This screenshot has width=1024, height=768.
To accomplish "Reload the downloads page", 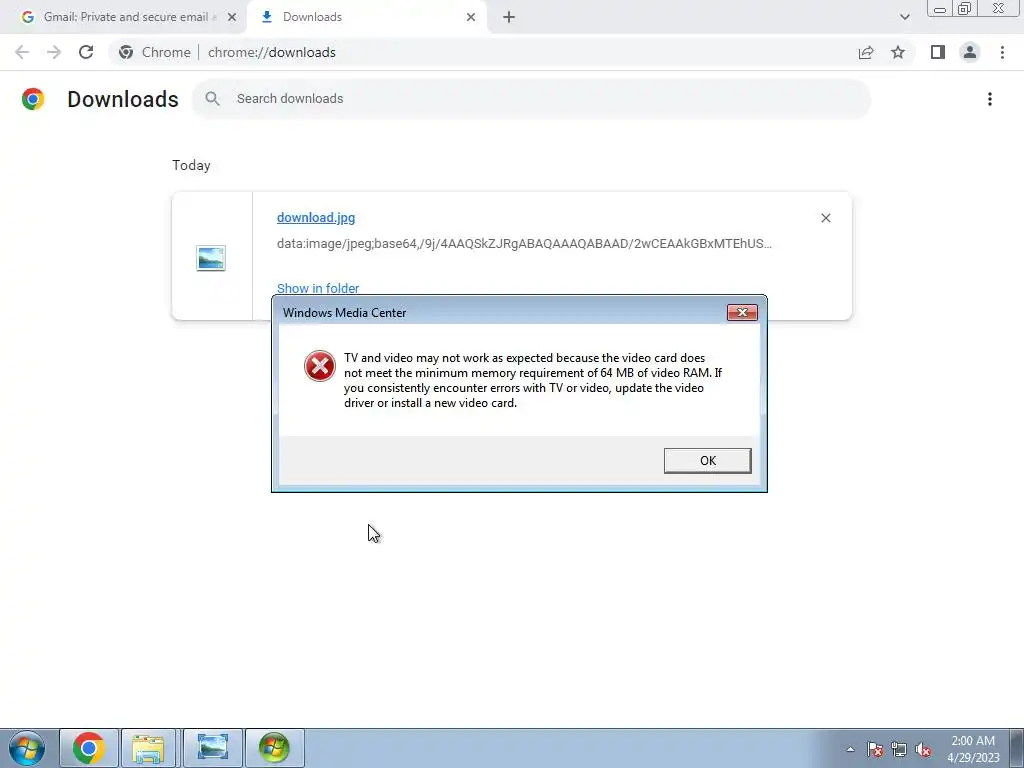I will pyautogui.click(x=86, y=52).
